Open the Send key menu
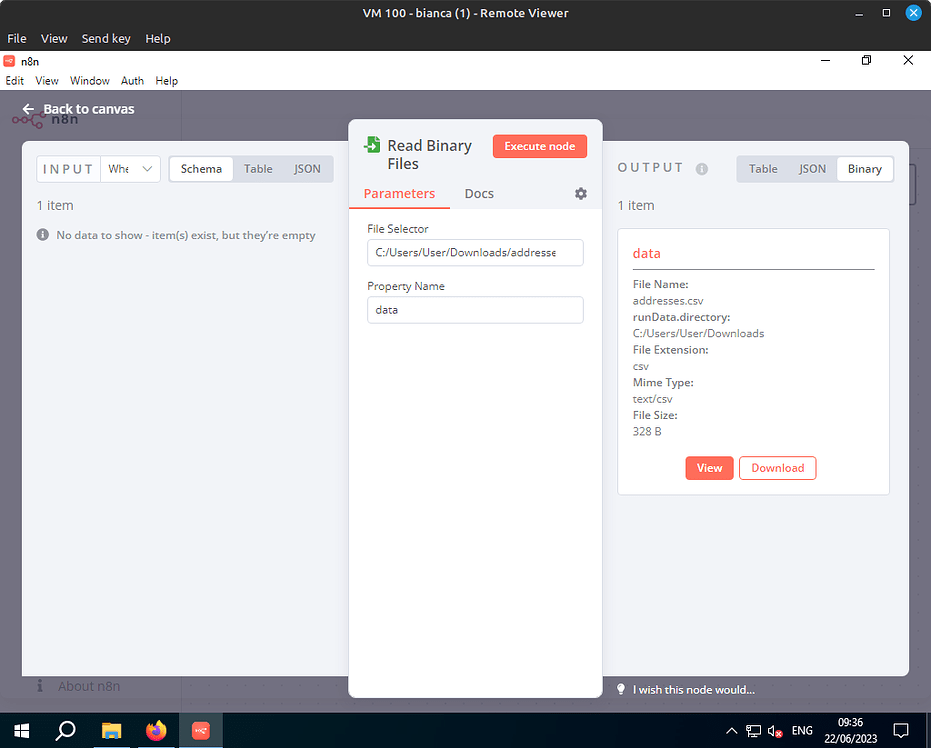 tap(105, 38)
